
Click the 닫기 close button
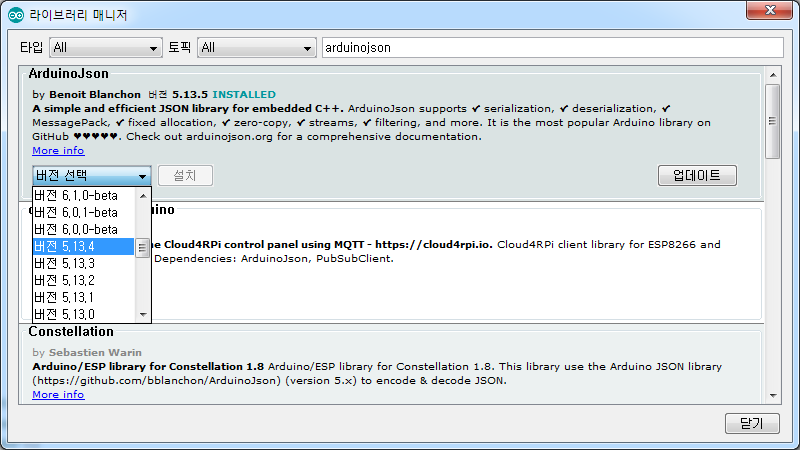coord(752,423)
